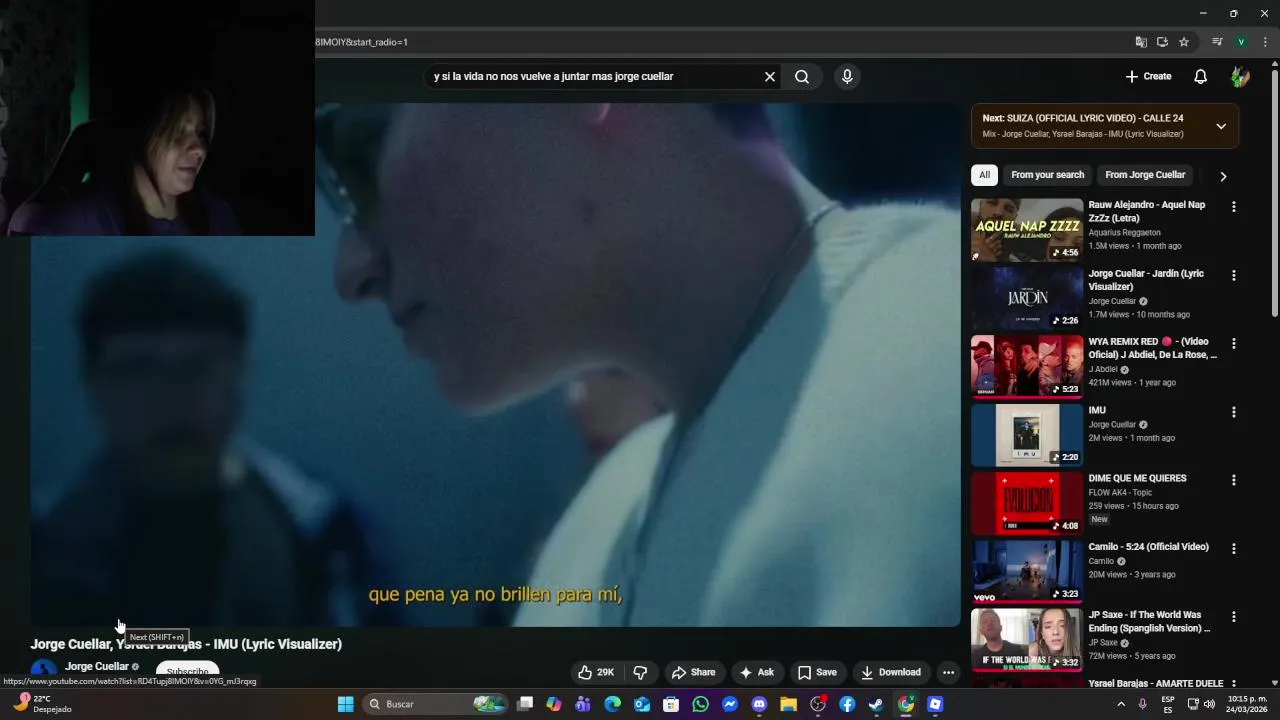Save the video to a playlist
The width and height of the screenshot is (1280, 720).
coord(817,672)
